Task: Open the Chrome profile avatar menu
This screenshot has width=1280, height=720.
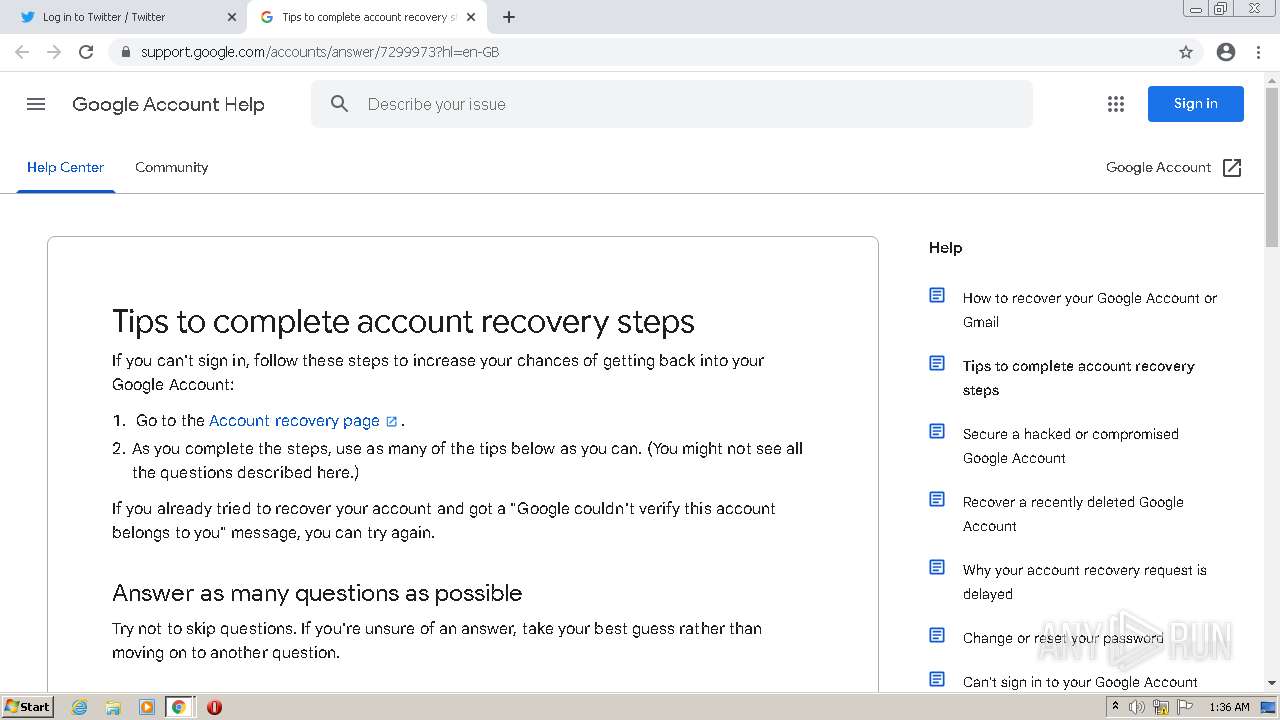Action: tap(1226, 52)
